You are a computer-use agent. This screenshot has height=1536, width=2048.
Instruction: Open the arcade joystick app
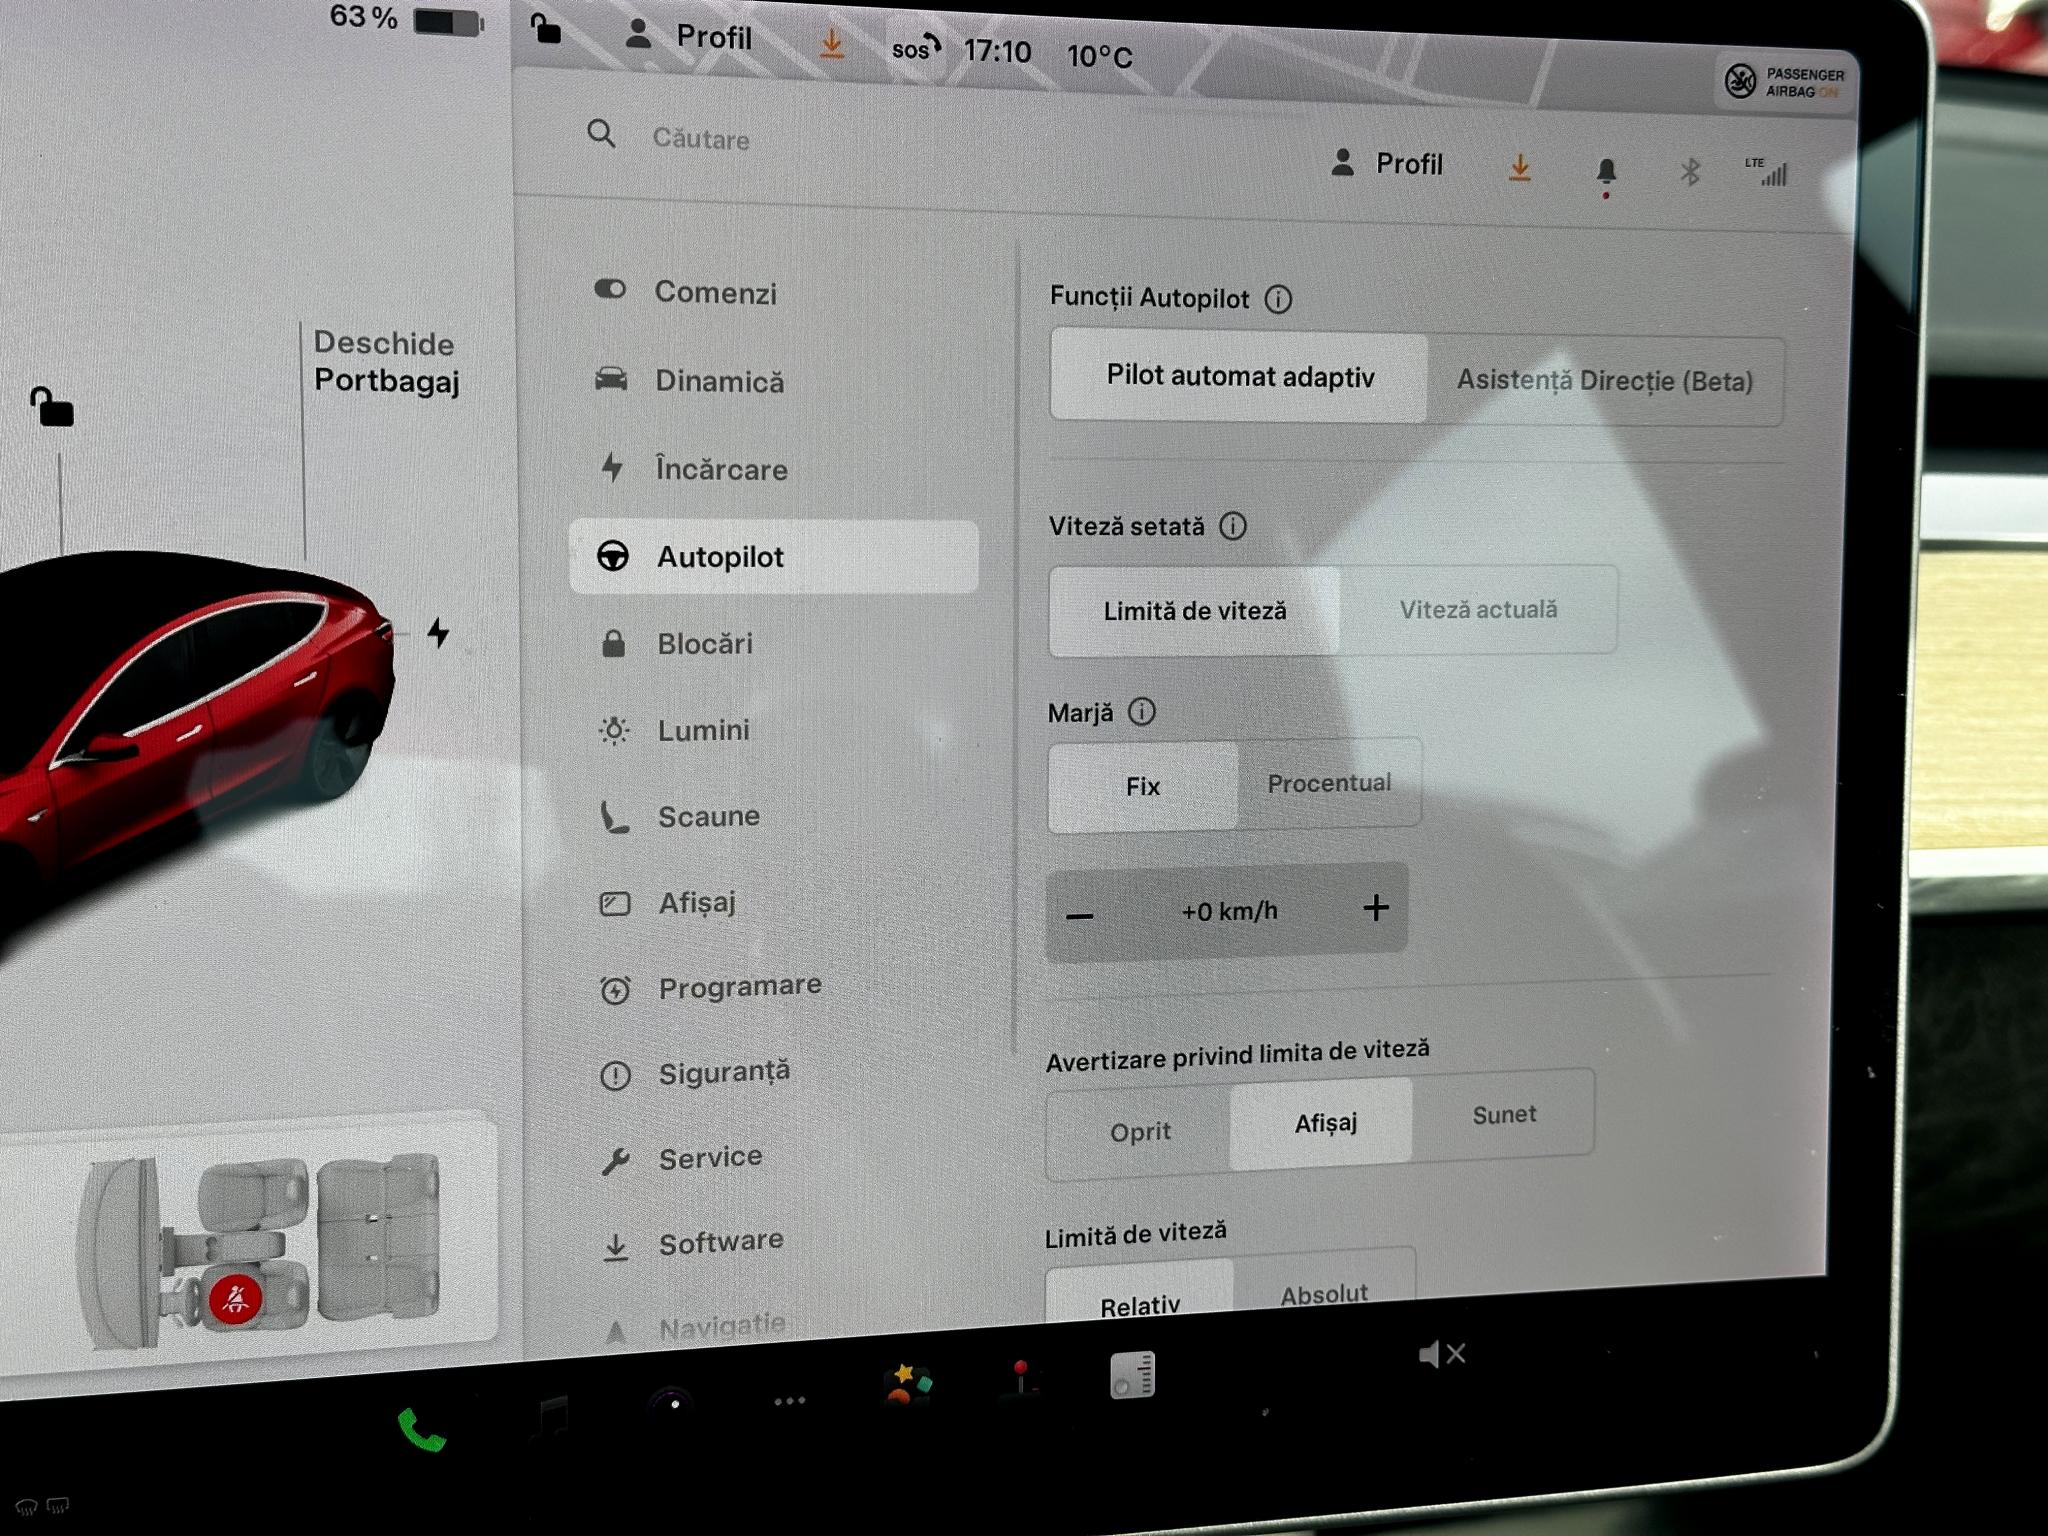[x=1022, y=1378]
